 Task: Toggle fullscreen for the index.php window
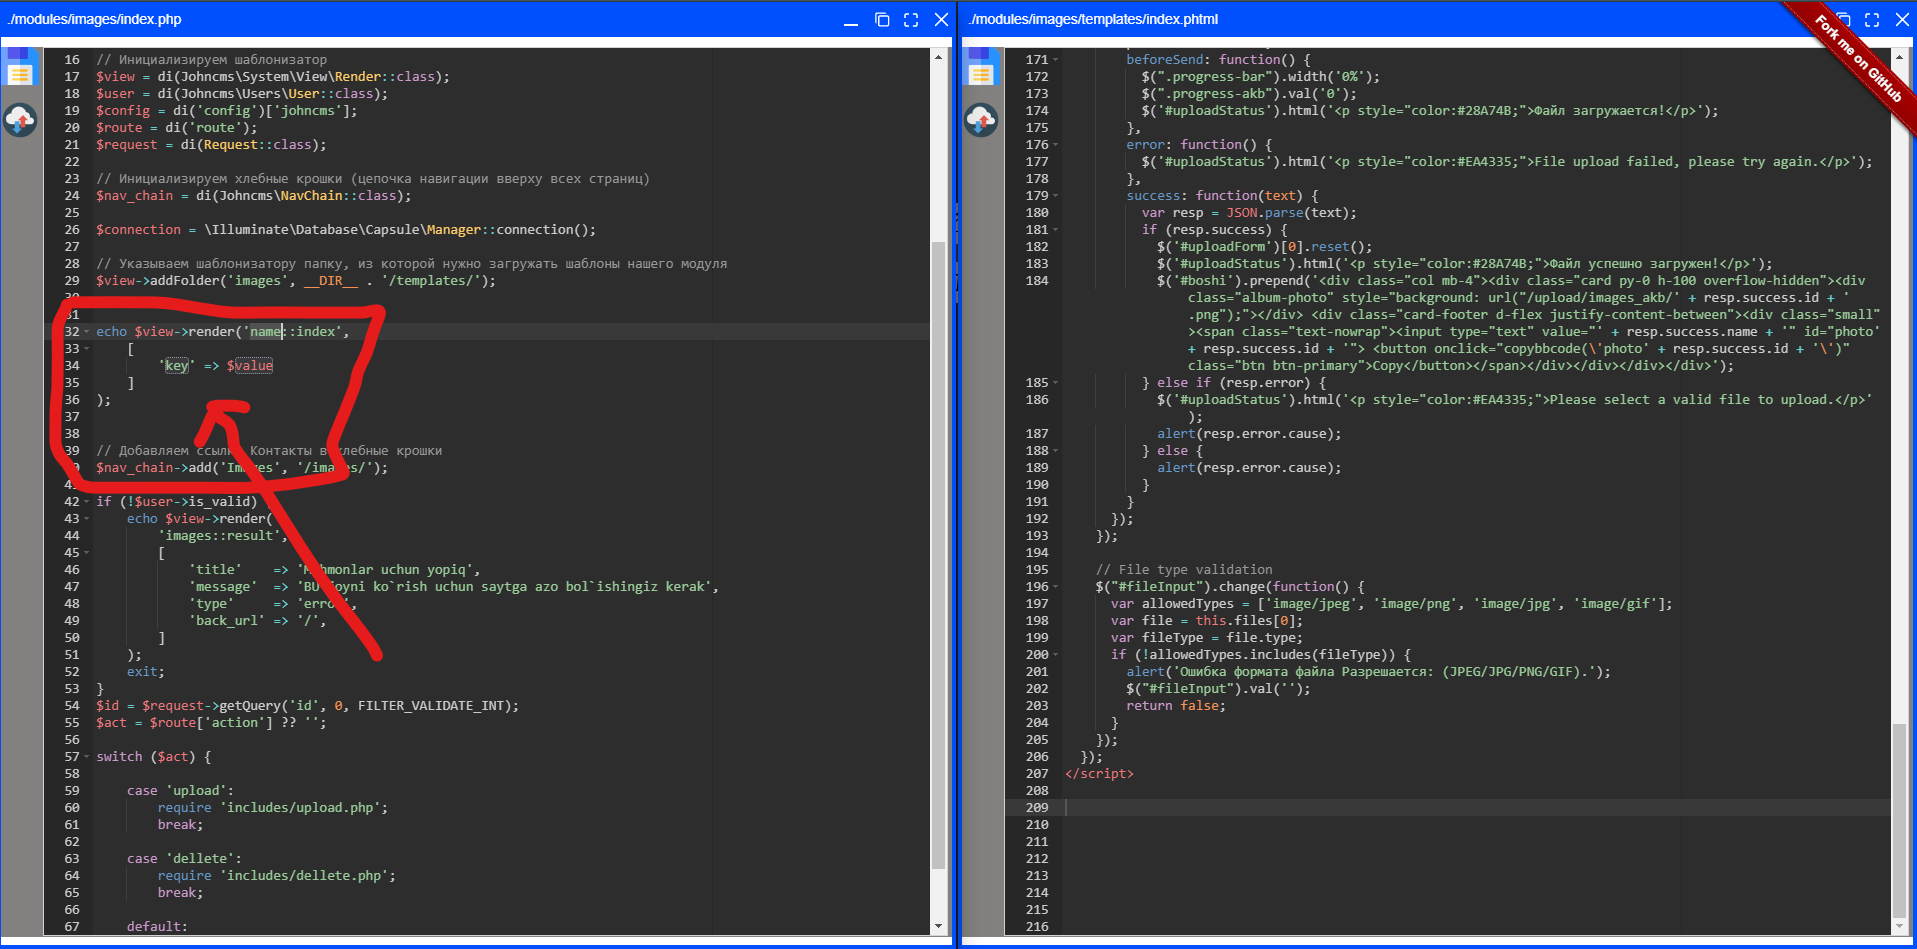911,20
